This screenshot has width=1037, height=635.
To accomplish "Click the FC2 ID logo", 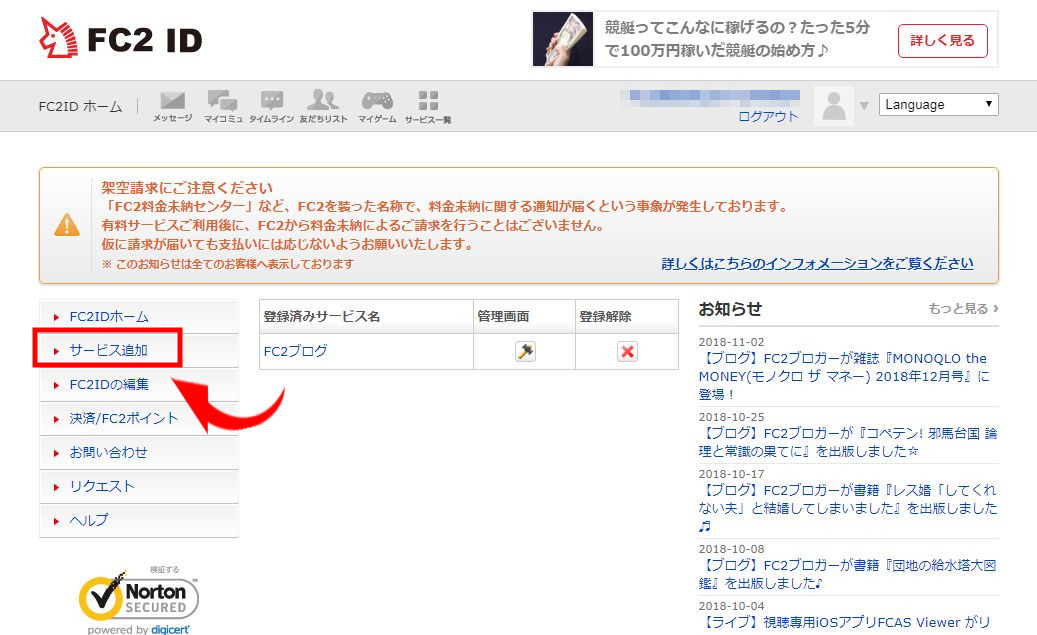I will coord(120,38).
